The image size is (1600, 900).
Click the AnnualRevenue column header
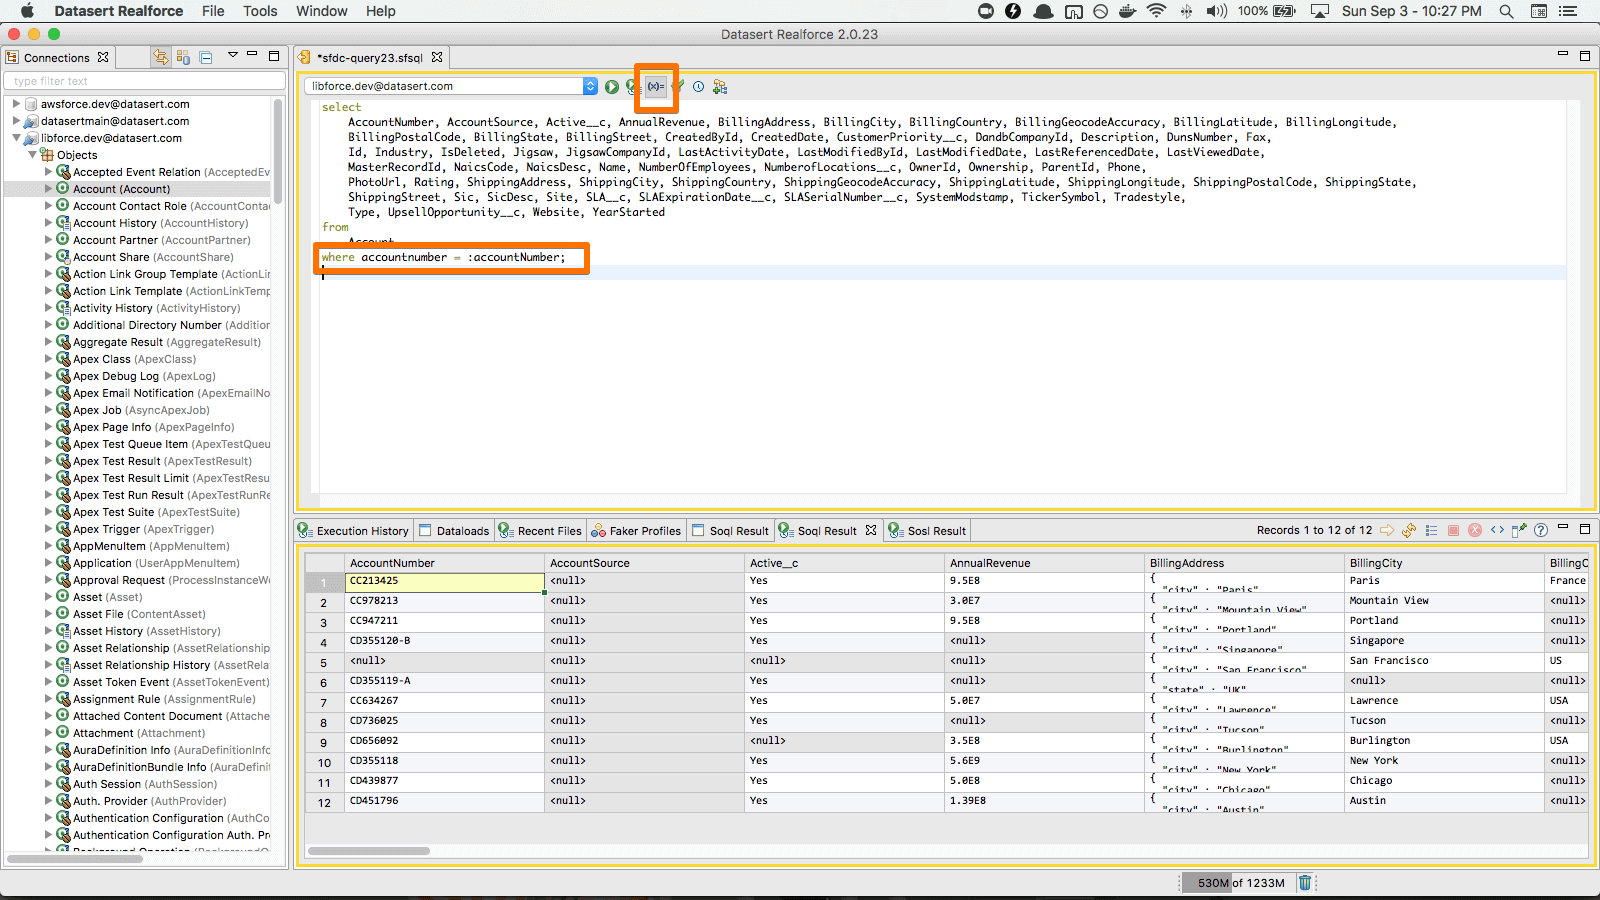click(x=991, y=563)
